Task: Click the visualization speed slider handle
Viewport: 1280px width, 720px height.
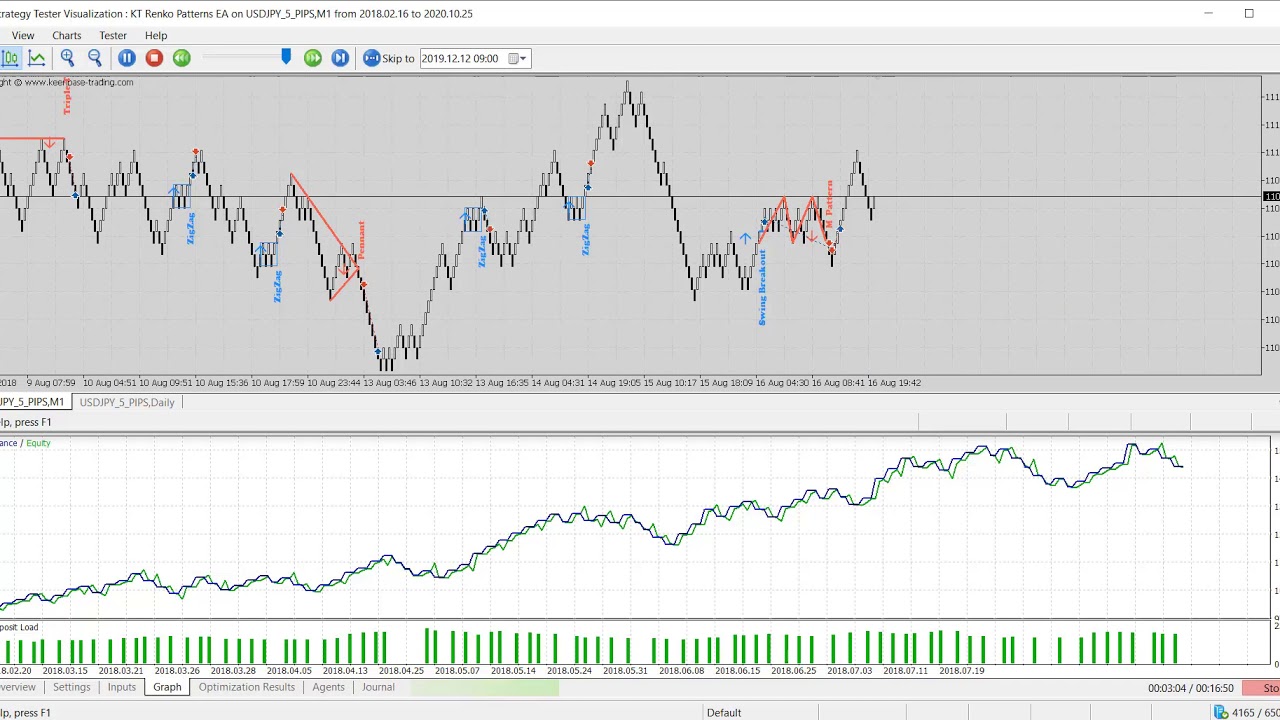Action: pos(286,57)
